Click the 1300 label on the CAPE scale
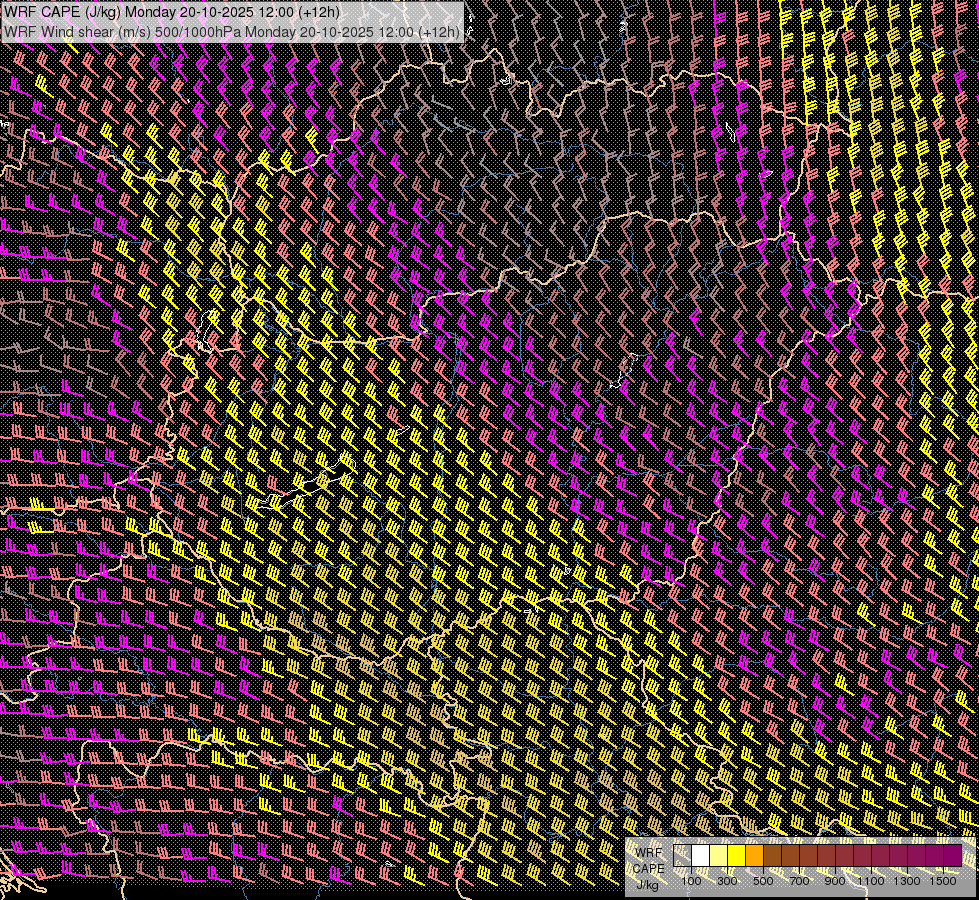 (907, 881)
